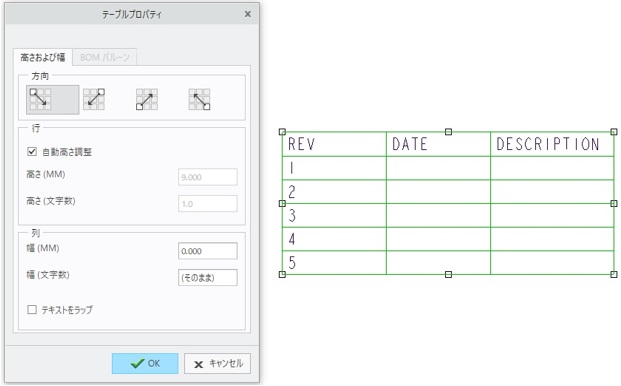
Task: Switch to the 高さおよび幅 tab
Action: click(x=43, y=57)
